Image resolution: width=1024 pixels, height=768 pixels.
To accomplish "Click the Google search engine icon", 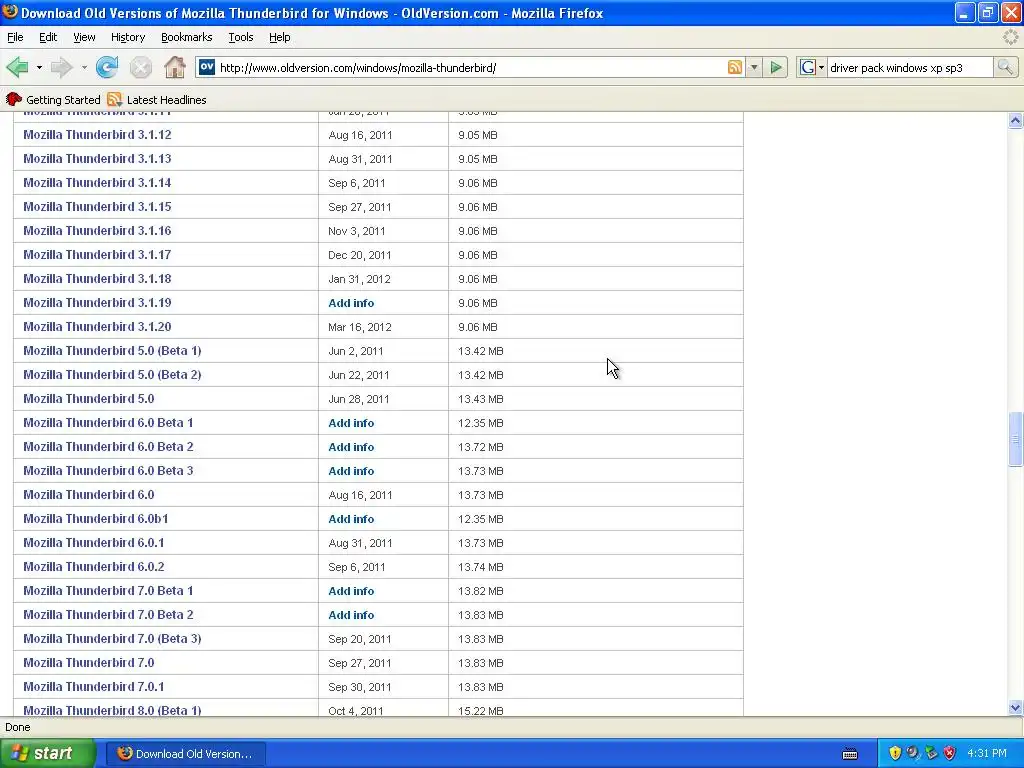I will point(808,67).
